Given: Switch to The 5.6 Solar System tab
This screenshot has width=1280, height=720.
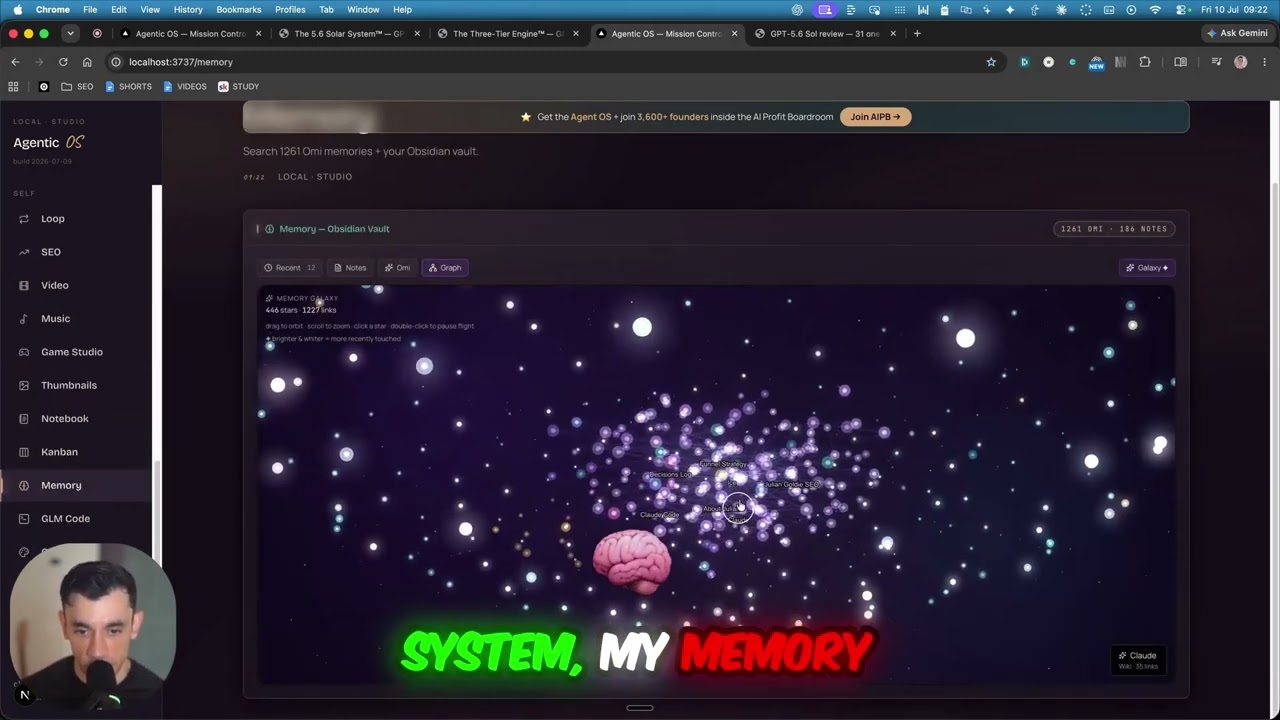Looking at the screenshot, I should [347, 33].
